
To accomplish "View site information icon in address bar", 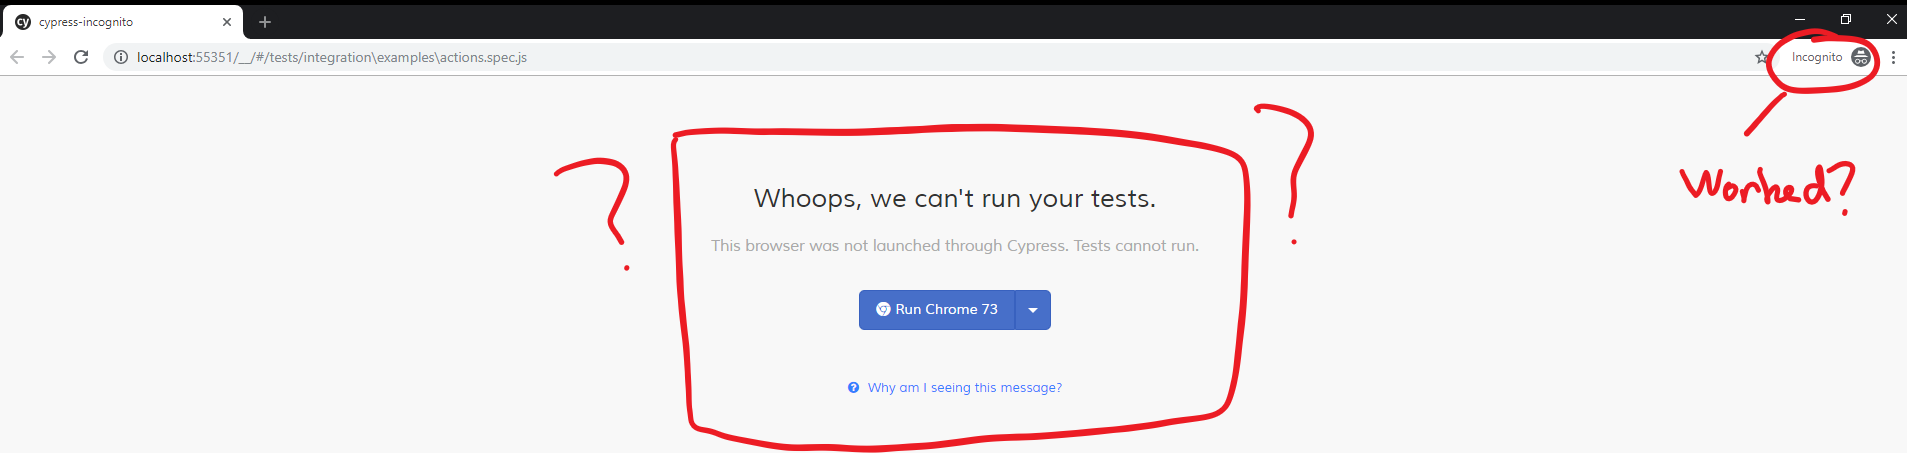I will (120, 57).
